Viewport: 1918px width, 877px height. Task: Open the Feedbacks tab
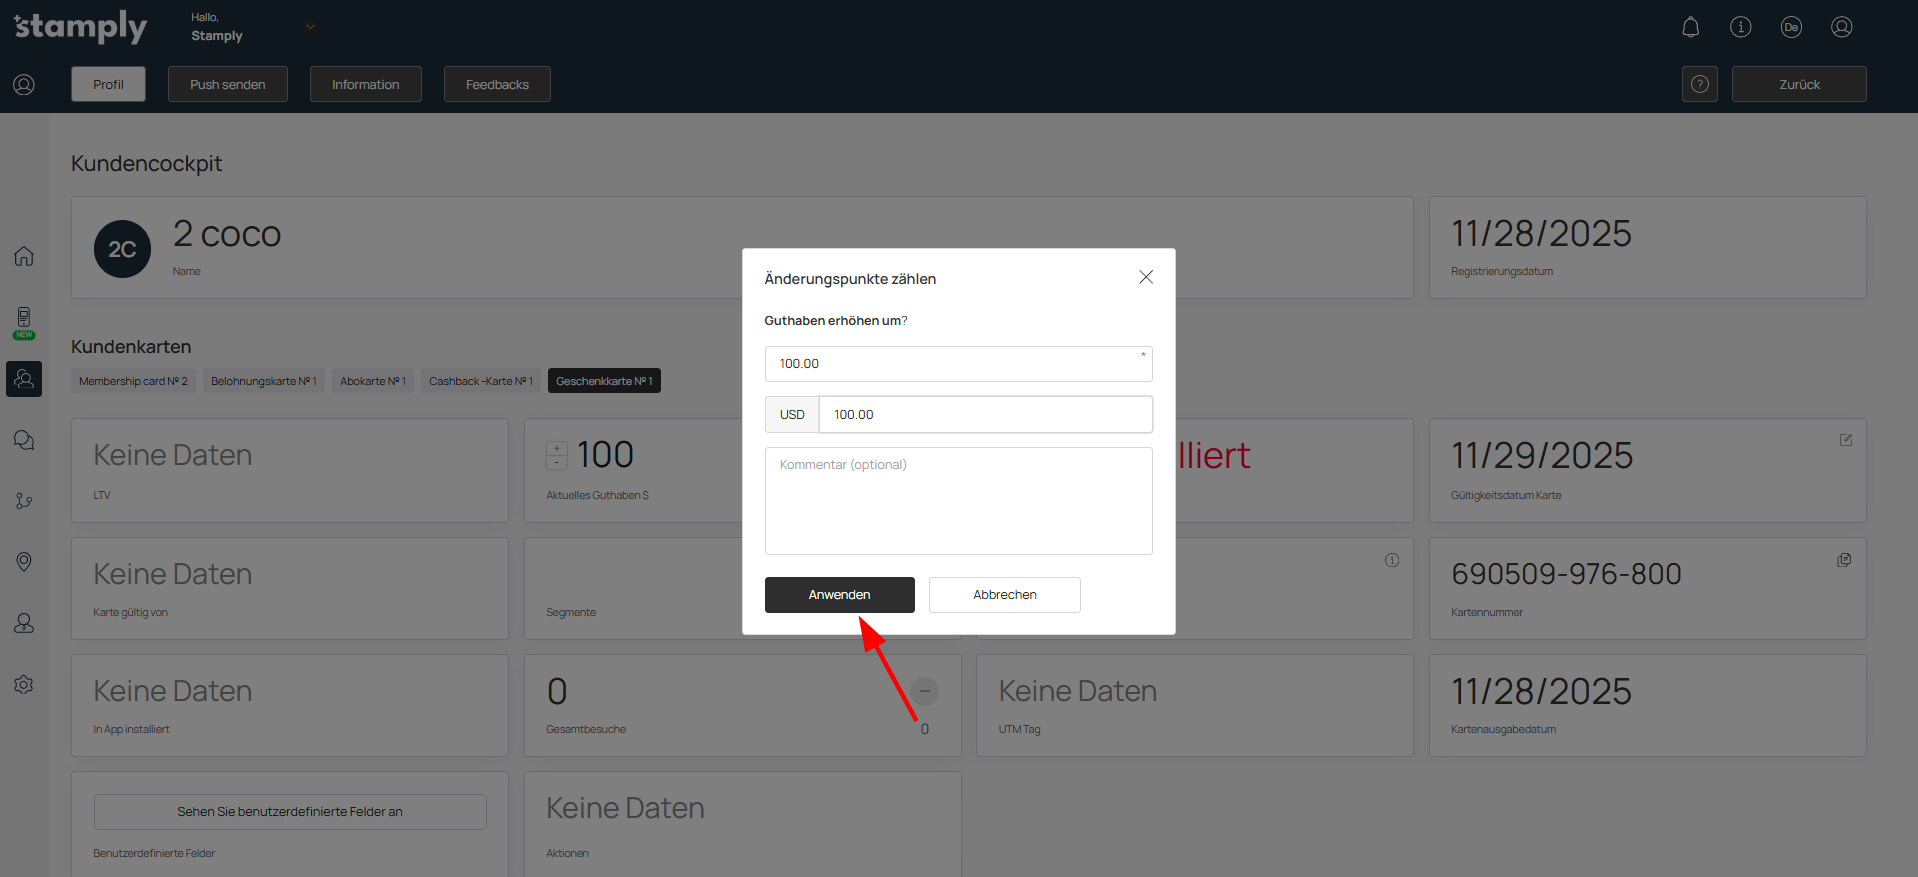click(x=497, y=84)
